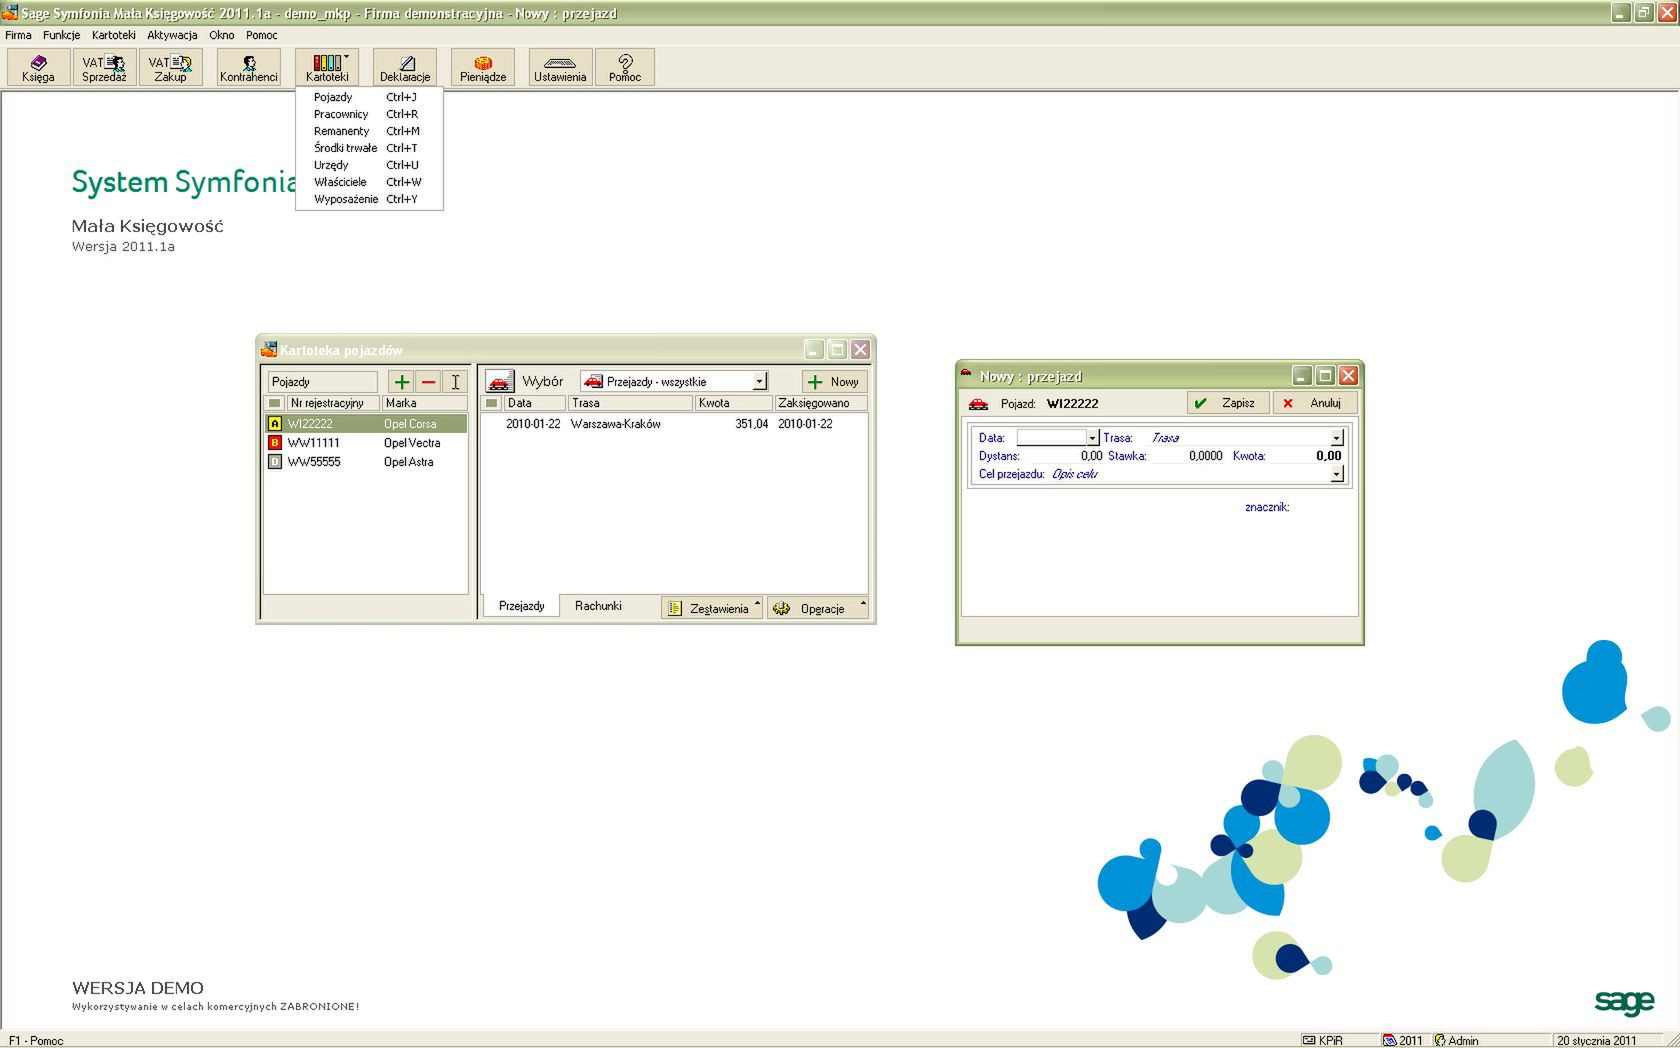This screenshot has width=1680, height=1048.
Task: Open the Kartoteki menu in menu bar
Action: pyautogui.click(x=113, y=35)
